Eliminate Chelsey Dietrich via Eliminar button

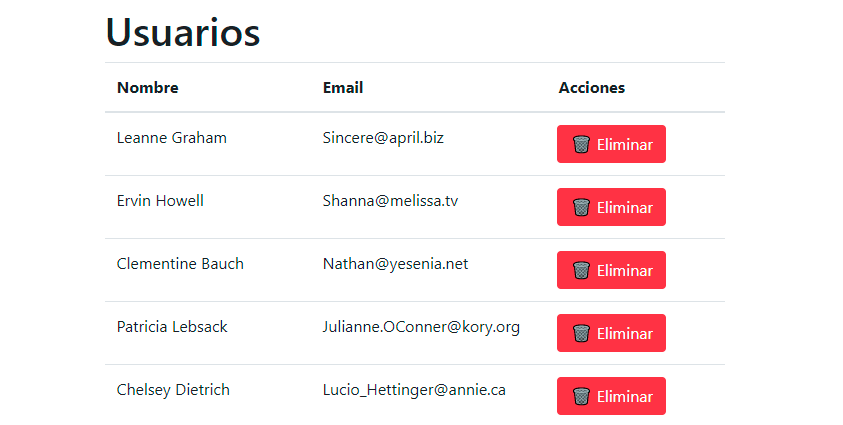(x=611, y=396)
